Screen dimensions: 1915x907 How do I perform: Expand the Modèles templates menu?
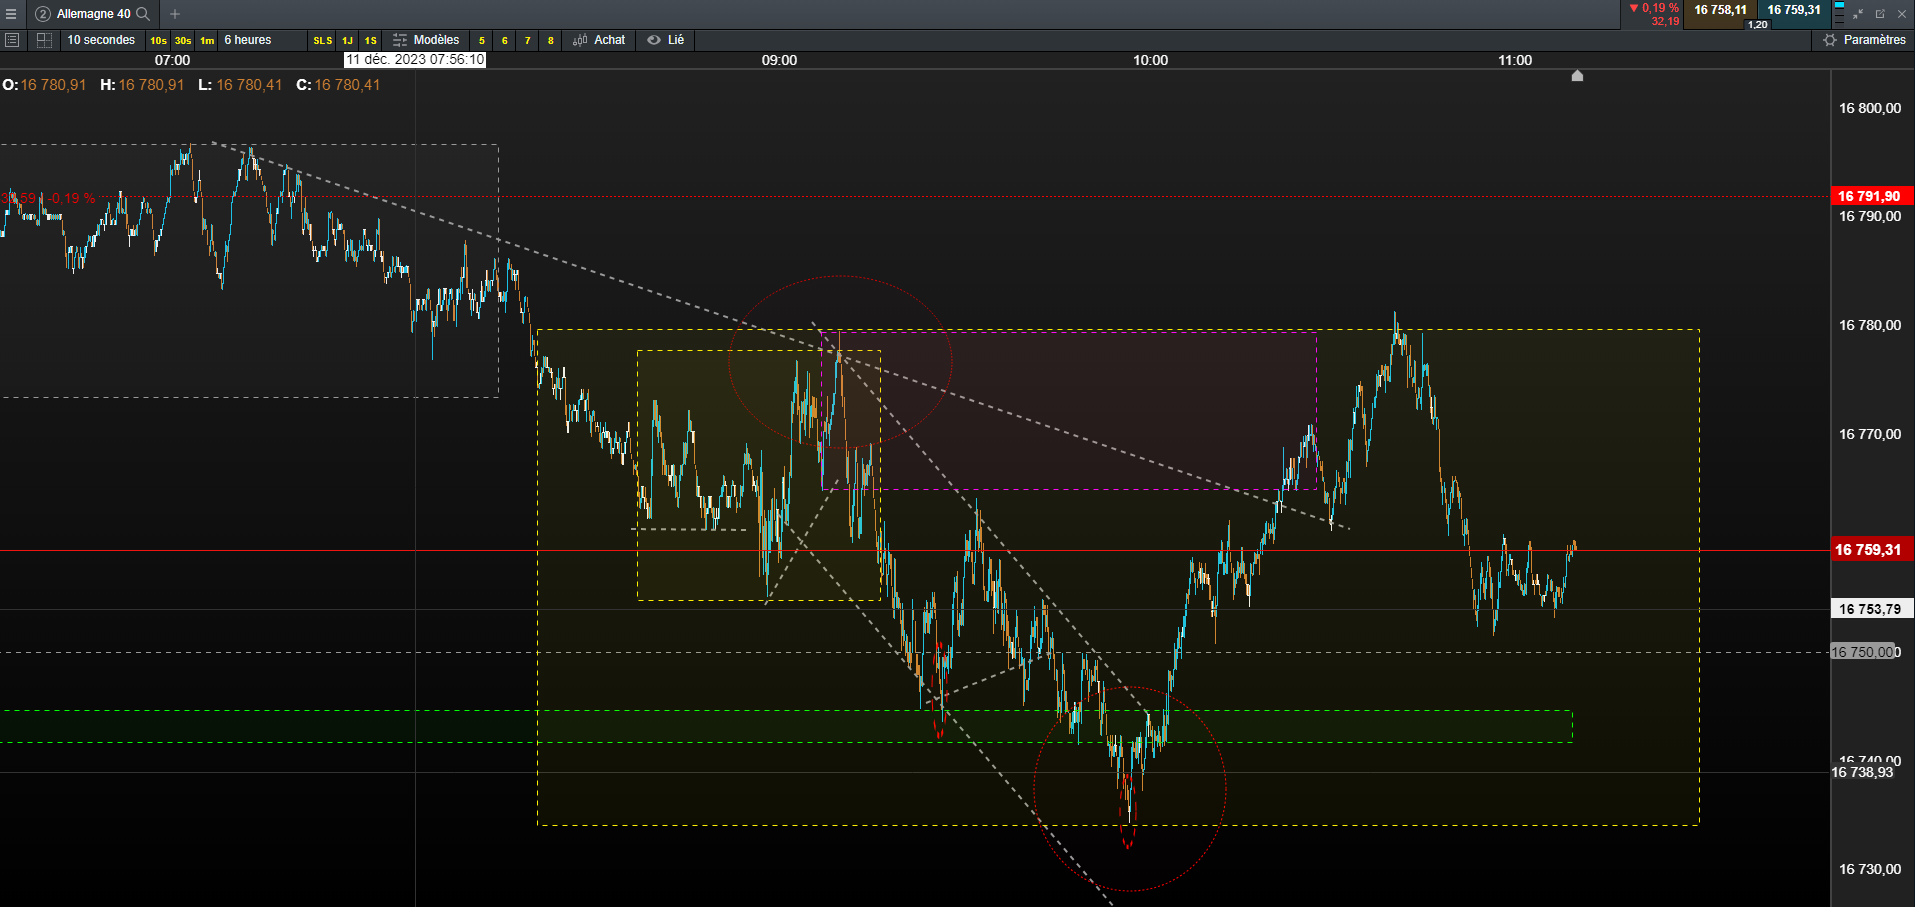coord(426,40)
